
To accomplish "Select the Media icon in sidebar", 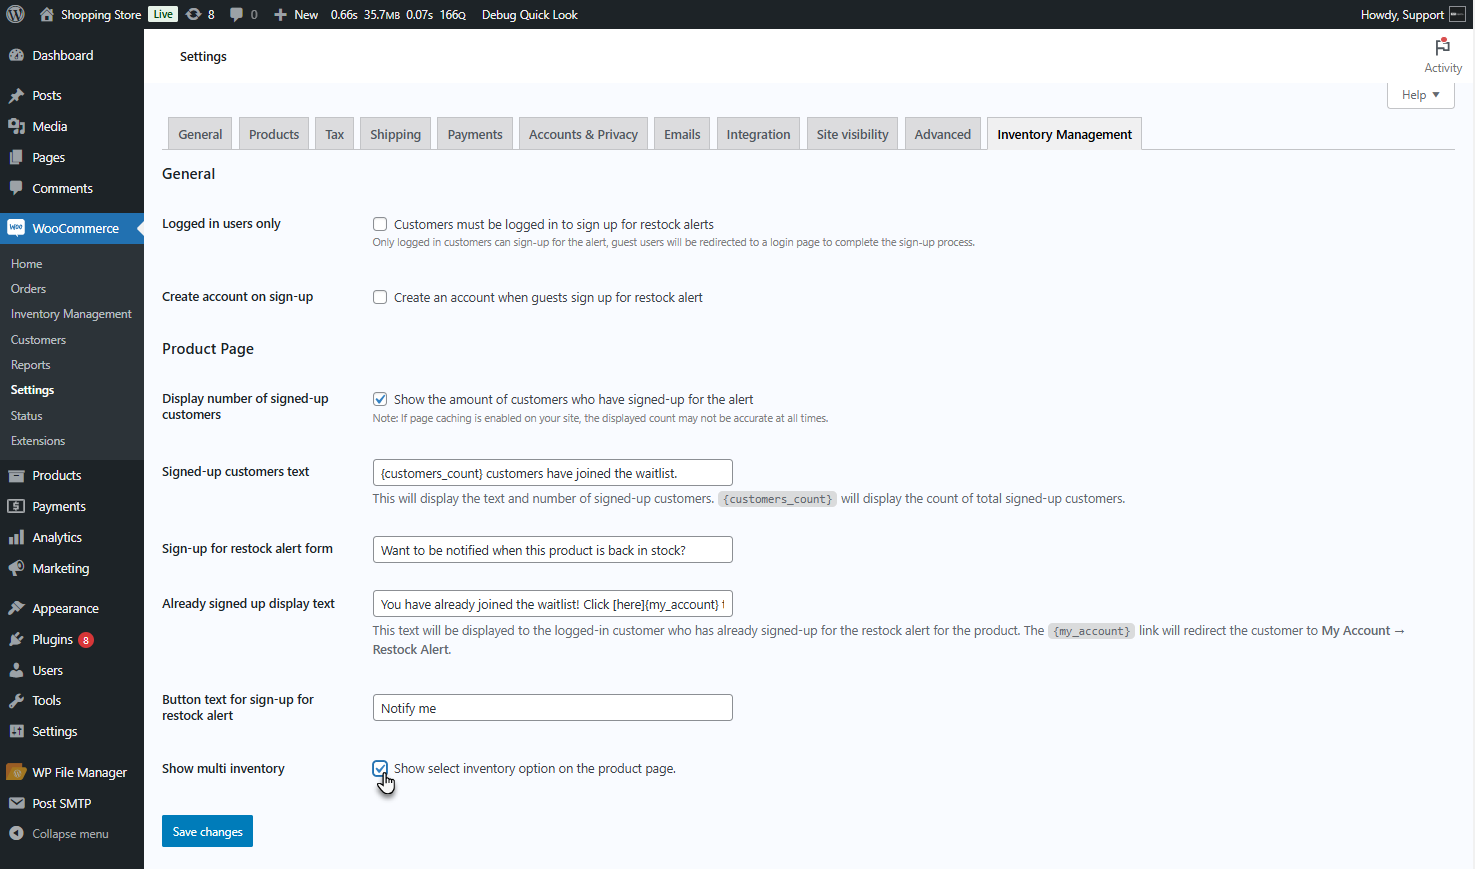I will (x=16, y=126).
